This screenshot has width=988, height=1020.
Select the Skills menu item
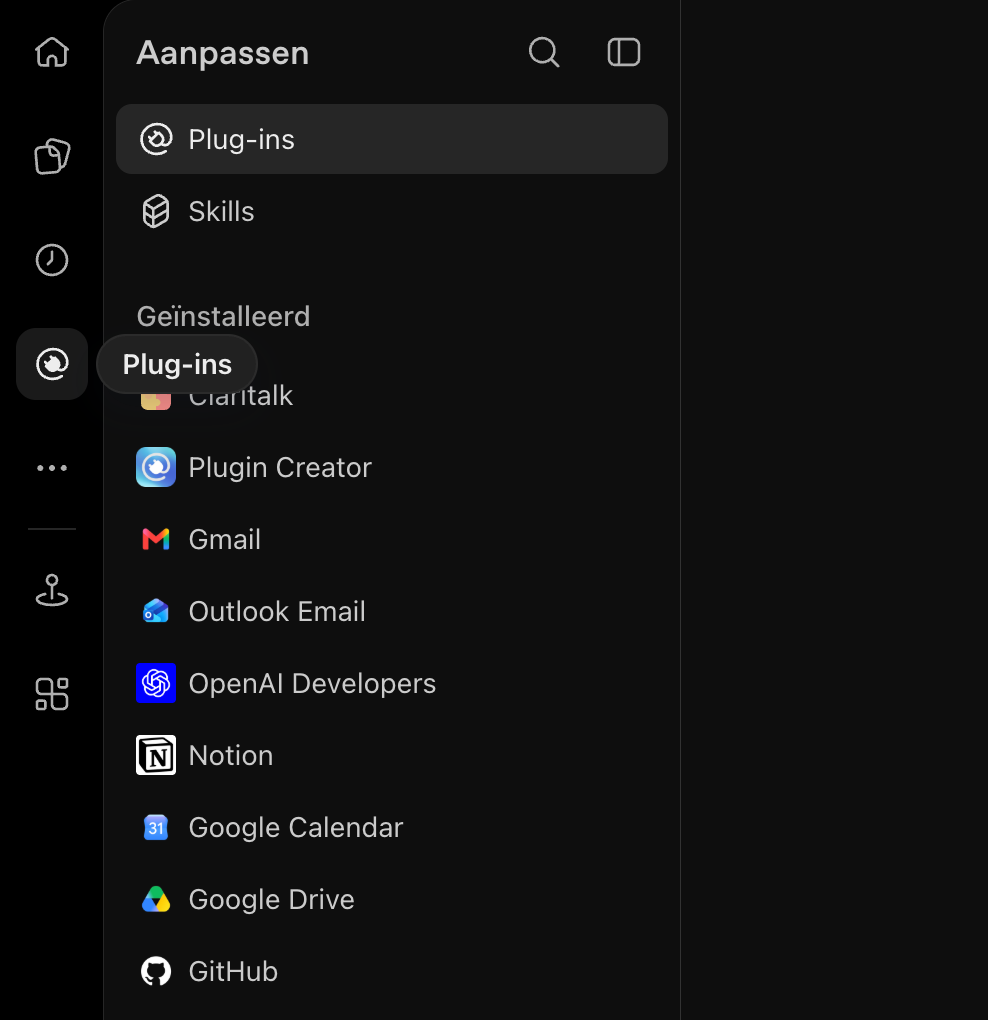click(392, 211)
